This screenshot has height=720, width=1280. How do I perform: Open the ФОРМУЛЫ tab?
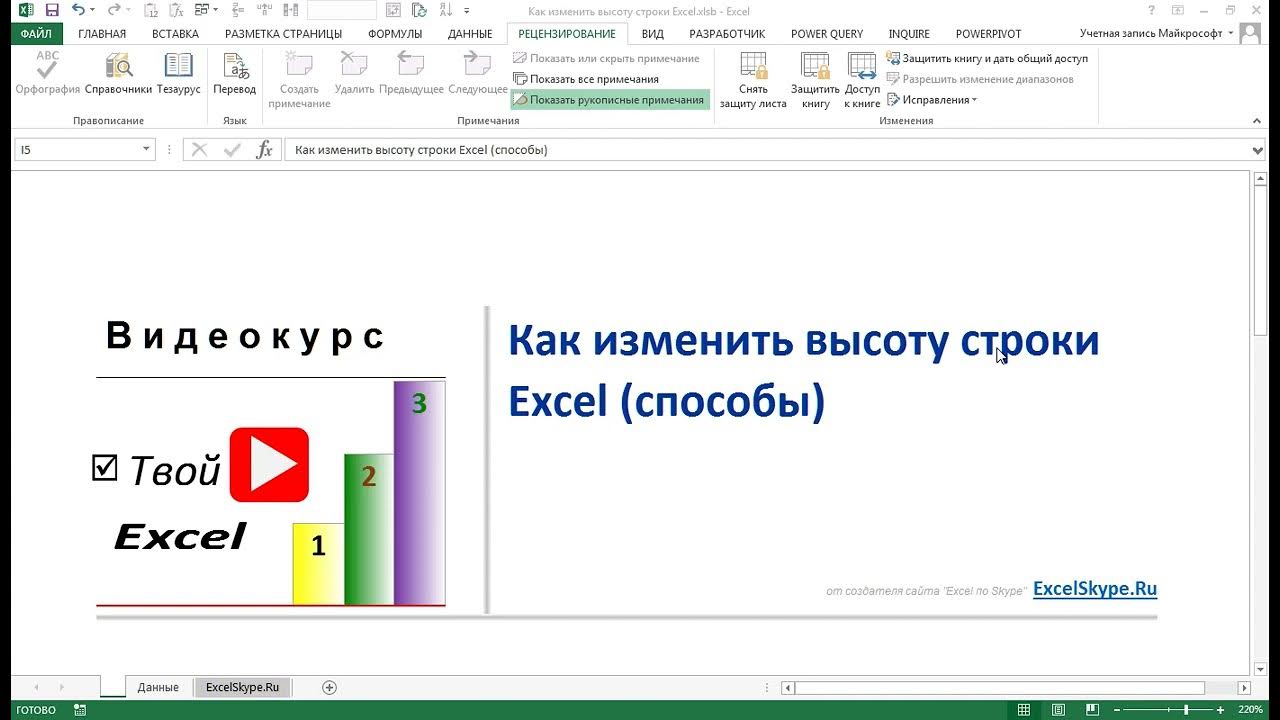[395, 34]
